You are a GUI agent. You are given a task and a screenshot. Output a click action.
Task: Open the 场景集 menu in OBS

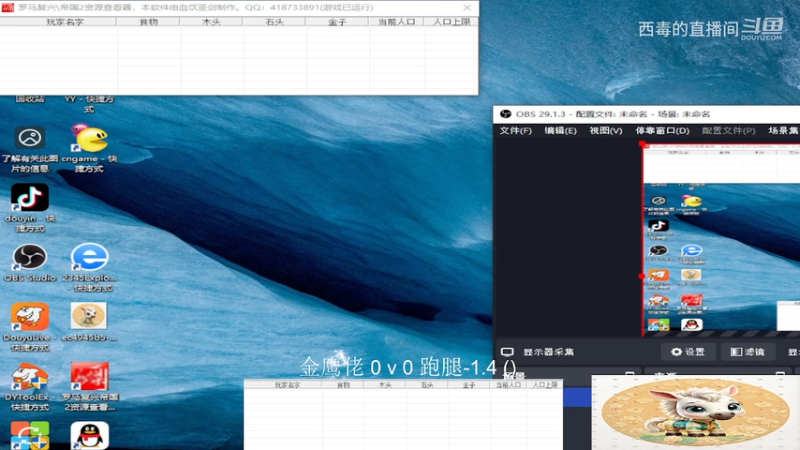point(784,131)
